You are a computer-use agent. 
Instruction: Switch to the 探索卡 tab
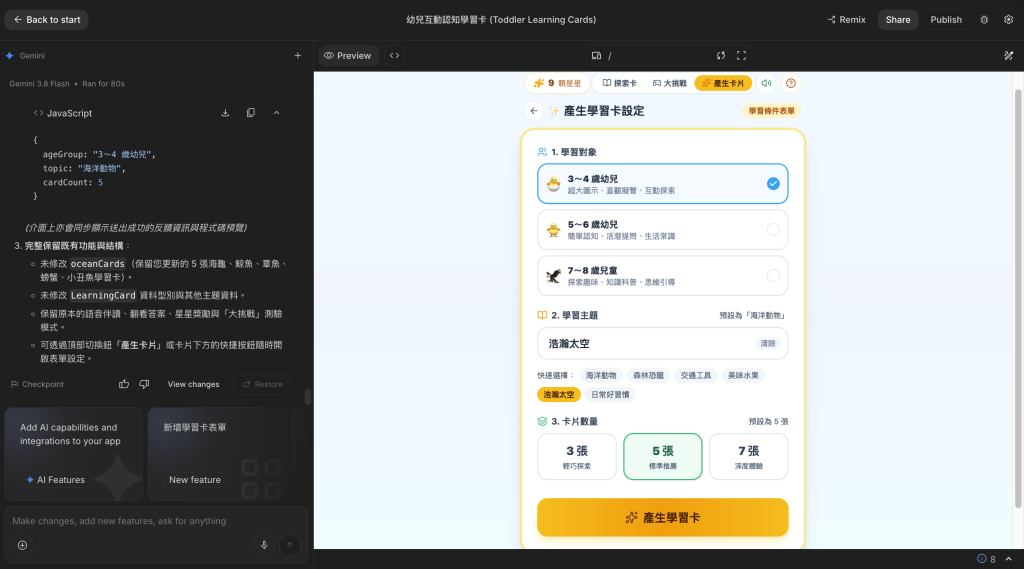(x=619, y=83)
